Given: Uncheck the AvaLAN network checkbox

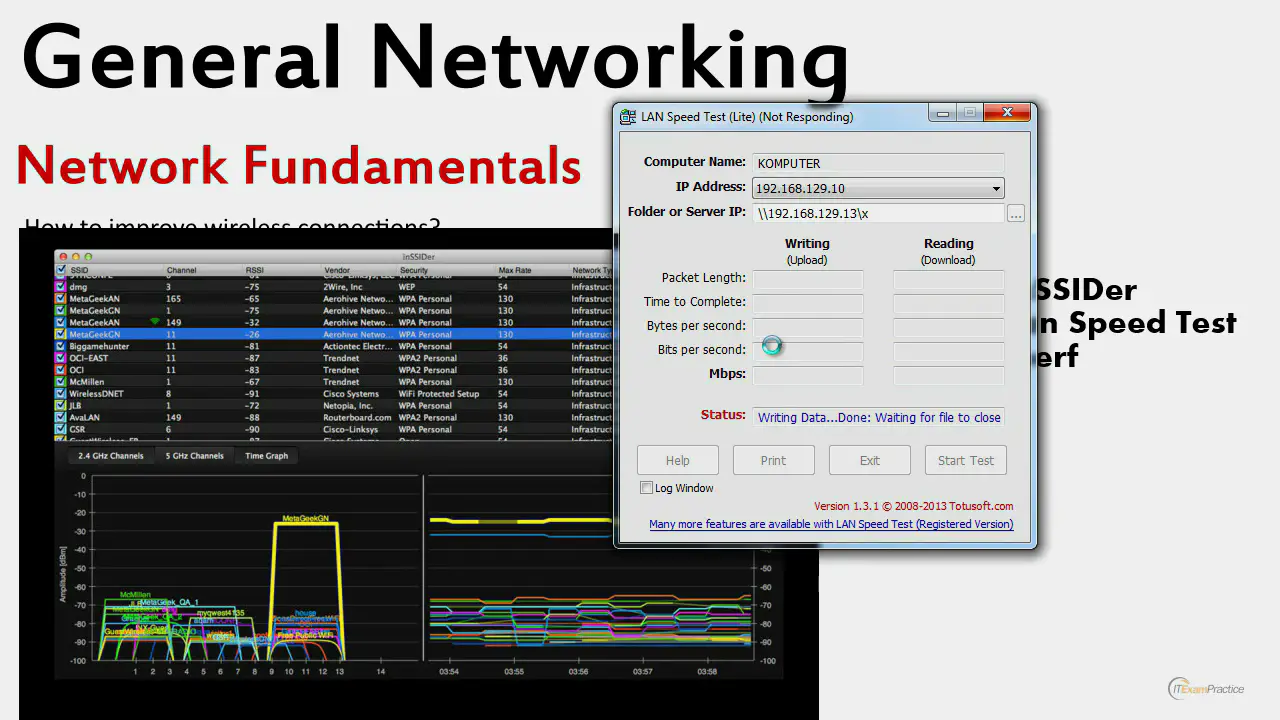Looking at the screenshot, I should point(62,418).
